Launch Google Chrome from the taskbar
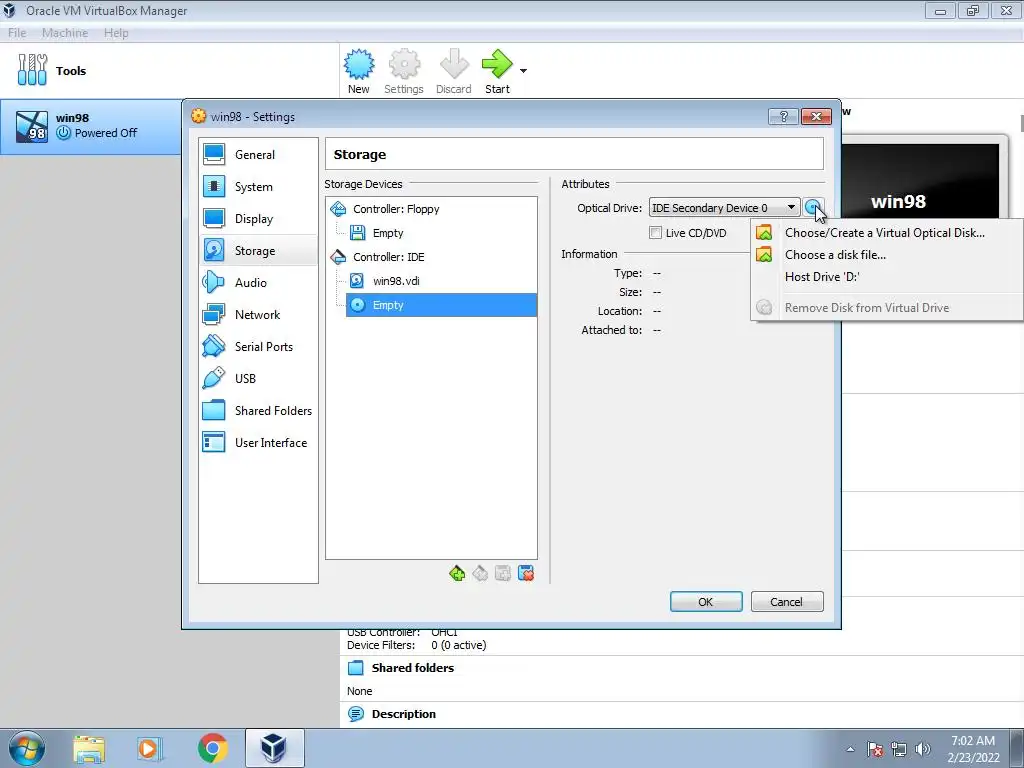The height and width of the screenshot is (768, 1024). pyautogui.click(x=212, y=748)
